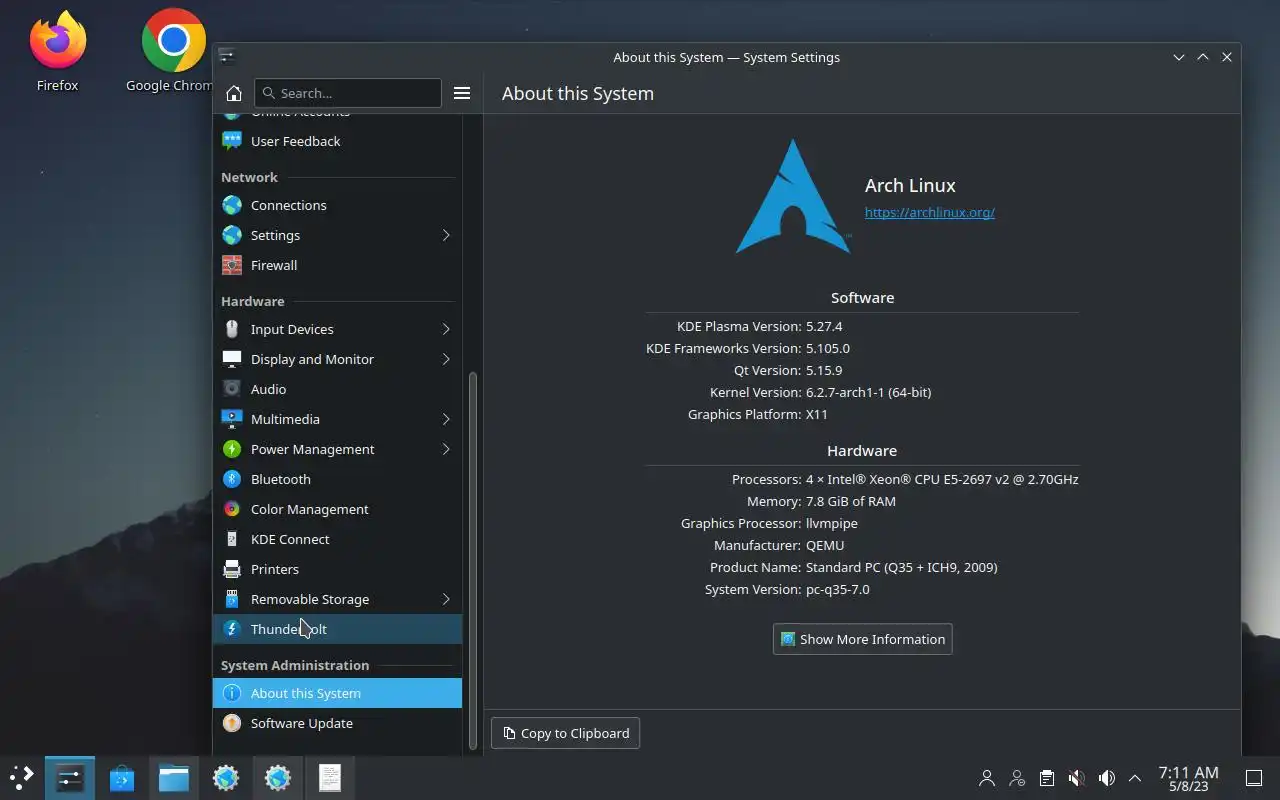Image resolution: width=1280 pixels, height=800 pixels.
Task: Expand the network Settings submenu chevron
Action: click(x=446, y=235)
